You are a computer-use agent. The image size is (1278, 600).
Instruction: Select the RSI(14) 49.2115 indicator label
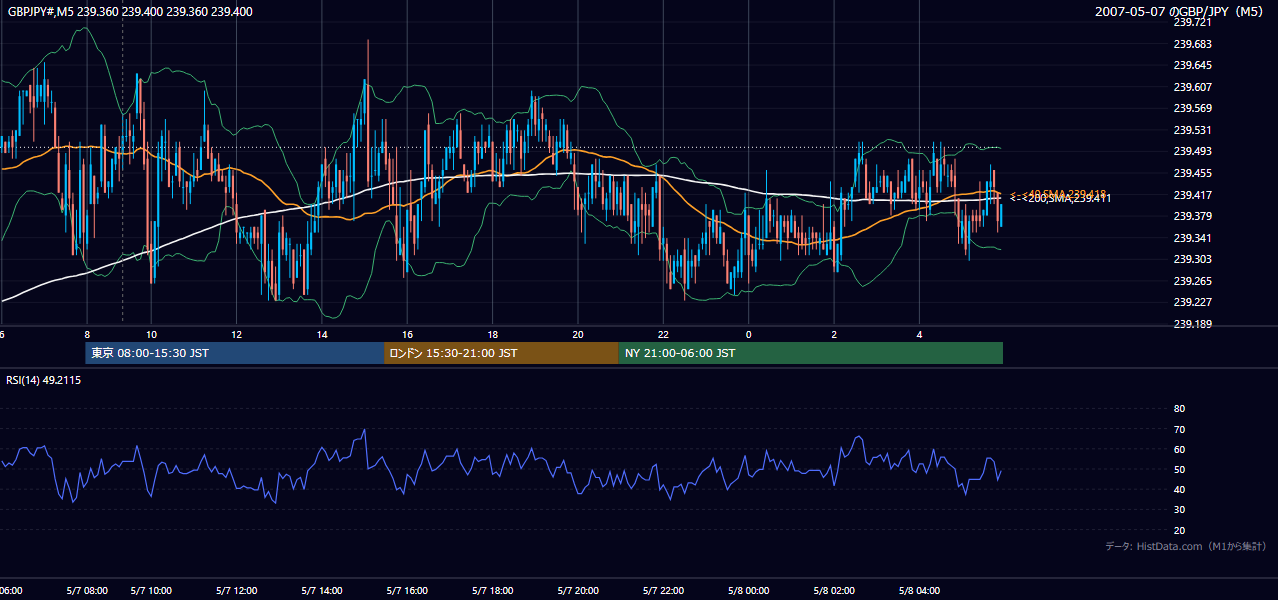click(x=44, y=380)
